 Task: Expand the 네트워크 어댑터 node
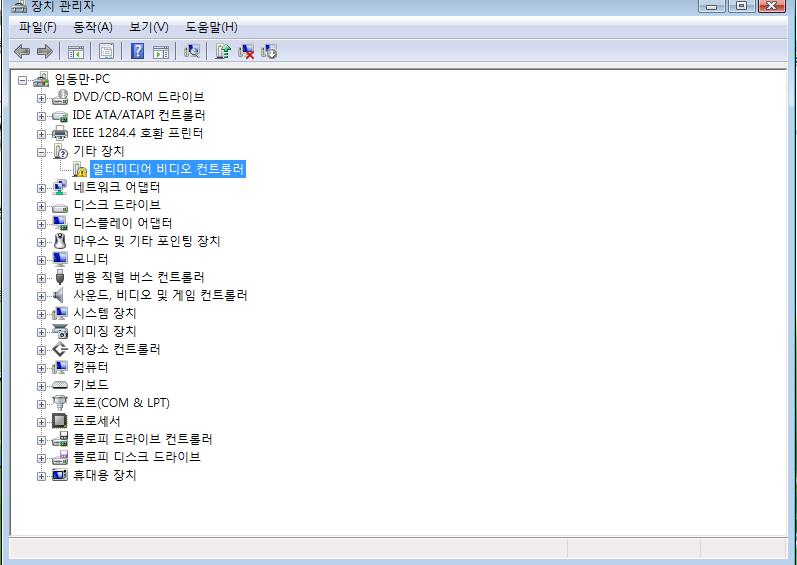pyautogui.click(x=41, y=188)
